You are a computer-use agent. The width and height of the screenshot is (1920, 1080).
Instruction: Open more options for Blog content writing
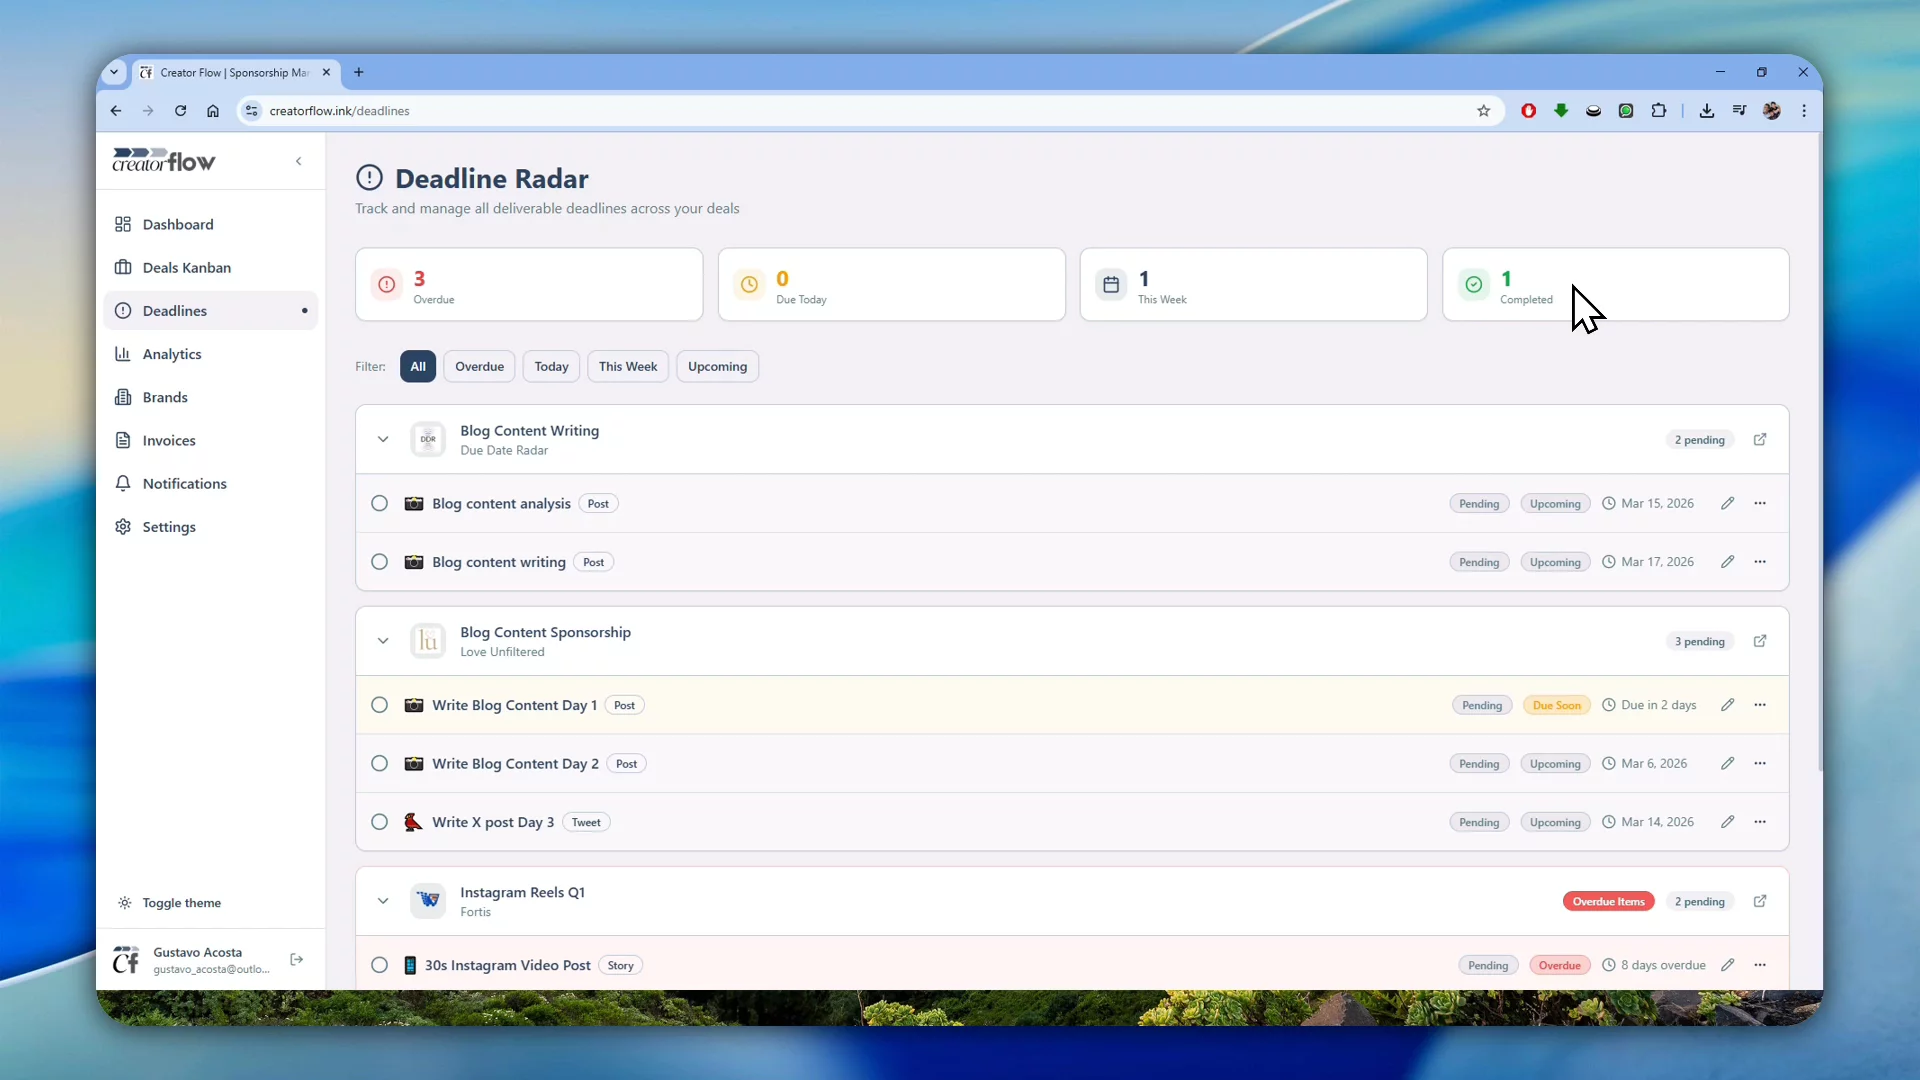(x=1760, y=562)
